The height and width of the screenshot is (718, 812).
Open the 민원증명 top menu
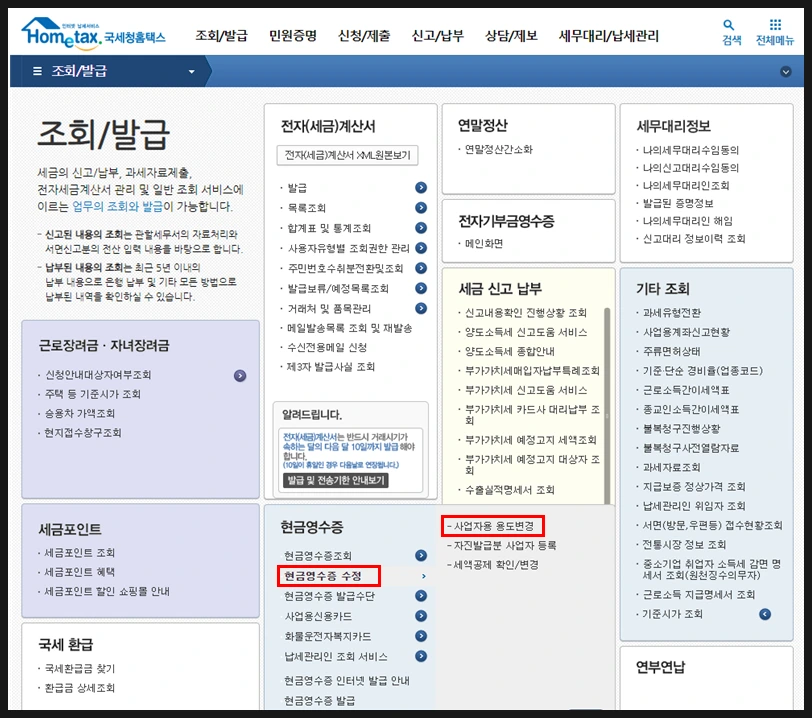pyautogui.click(x=293, y=36)
